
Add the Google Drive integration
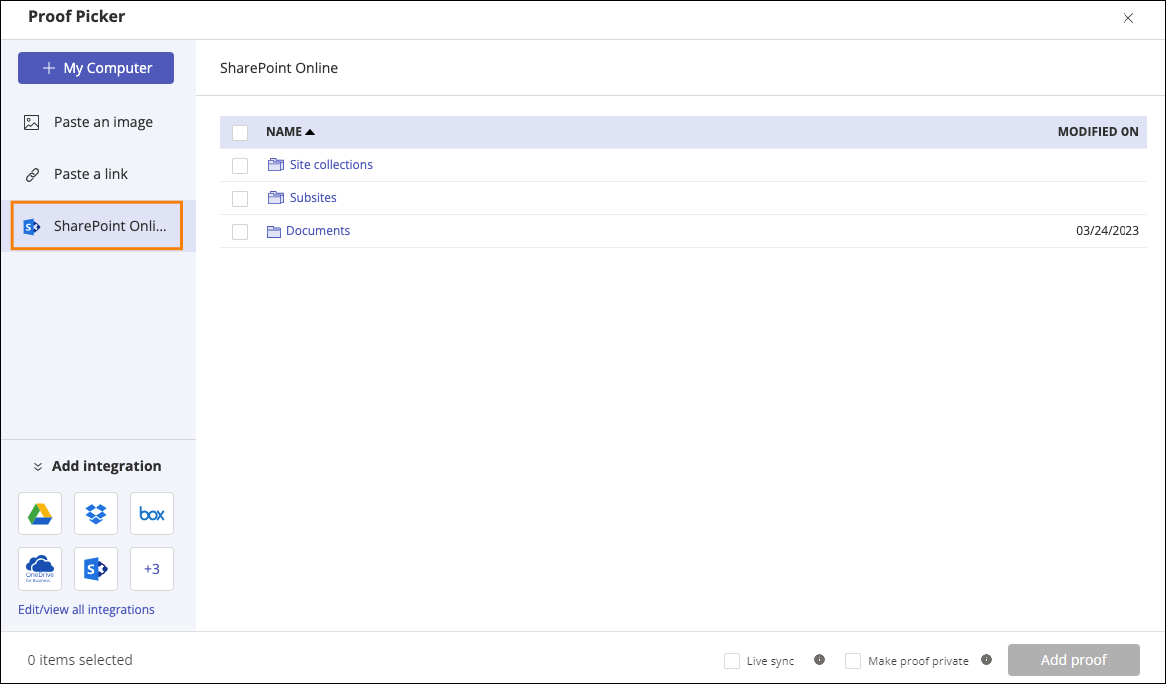40,514
